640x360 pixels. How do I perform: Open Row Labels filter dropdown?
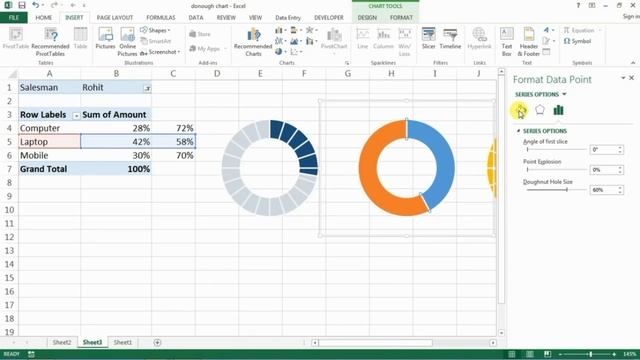coord(76,116)
